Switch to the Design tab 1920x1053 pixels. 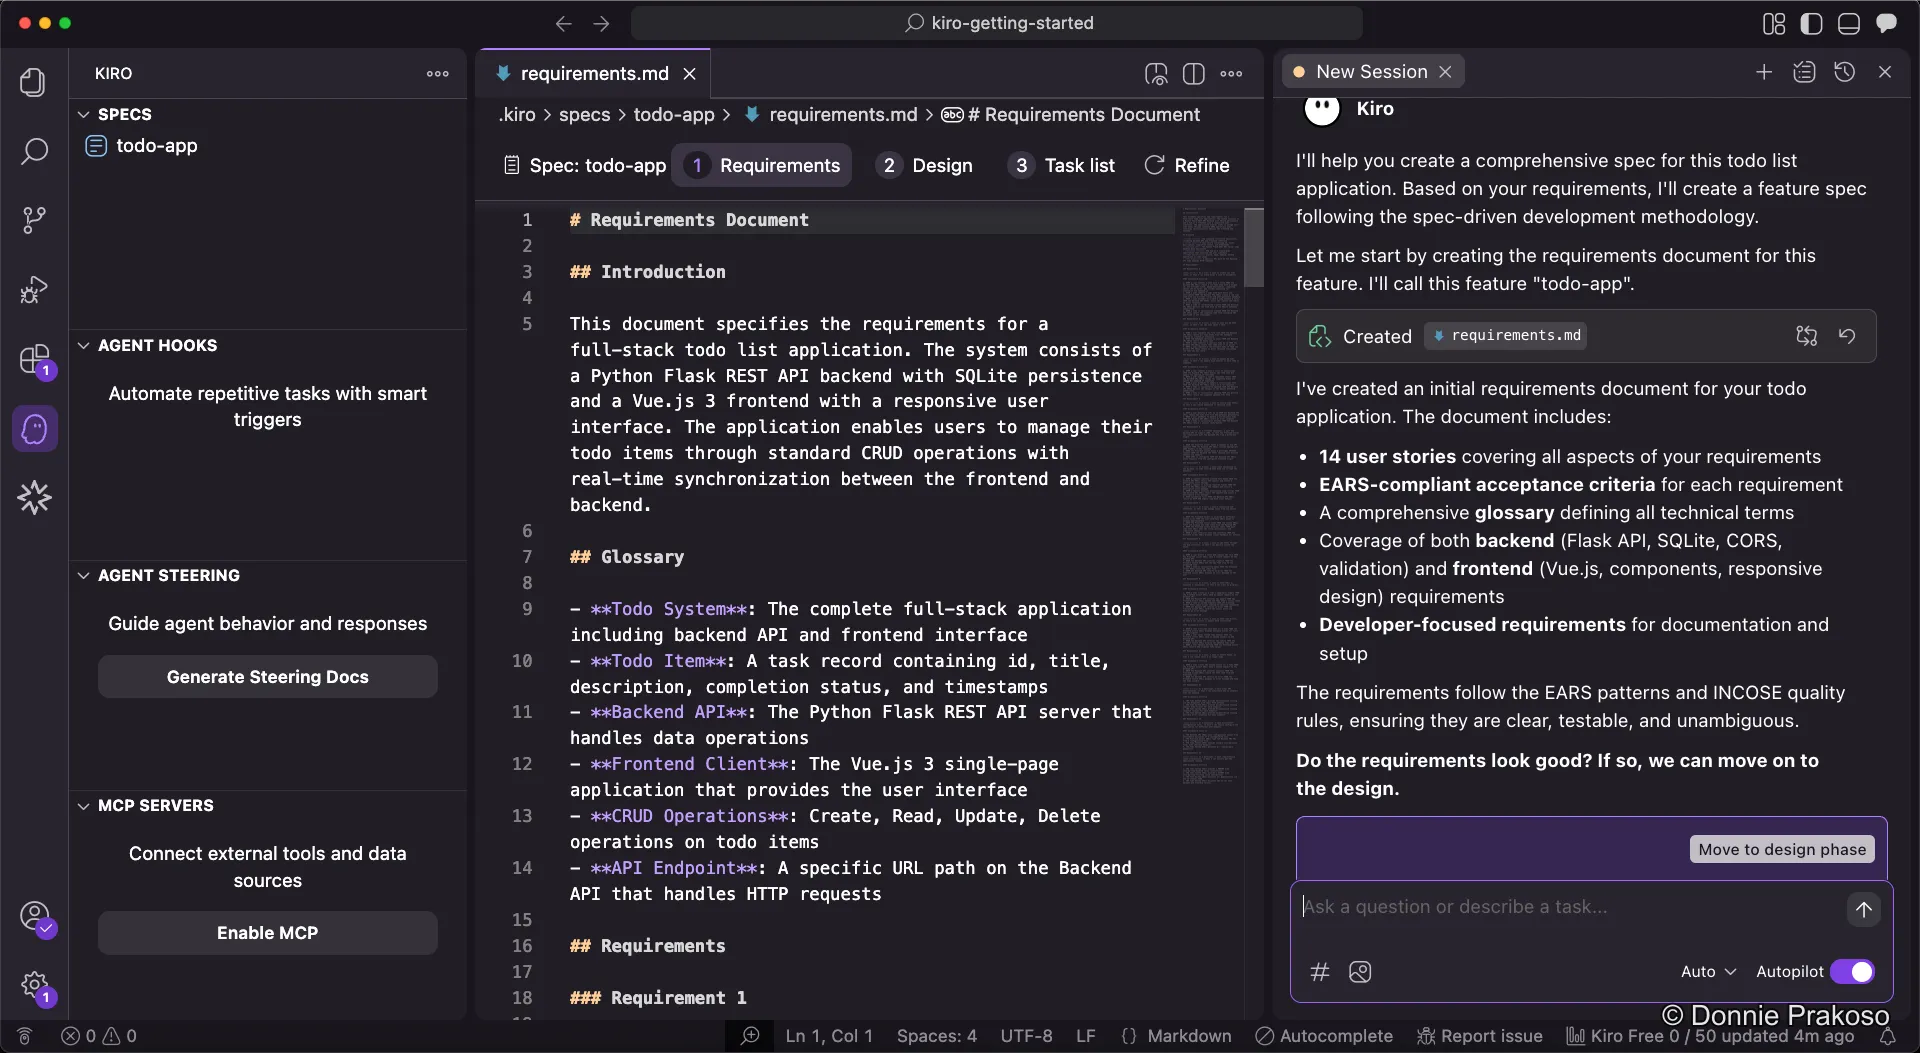point(925,165)
